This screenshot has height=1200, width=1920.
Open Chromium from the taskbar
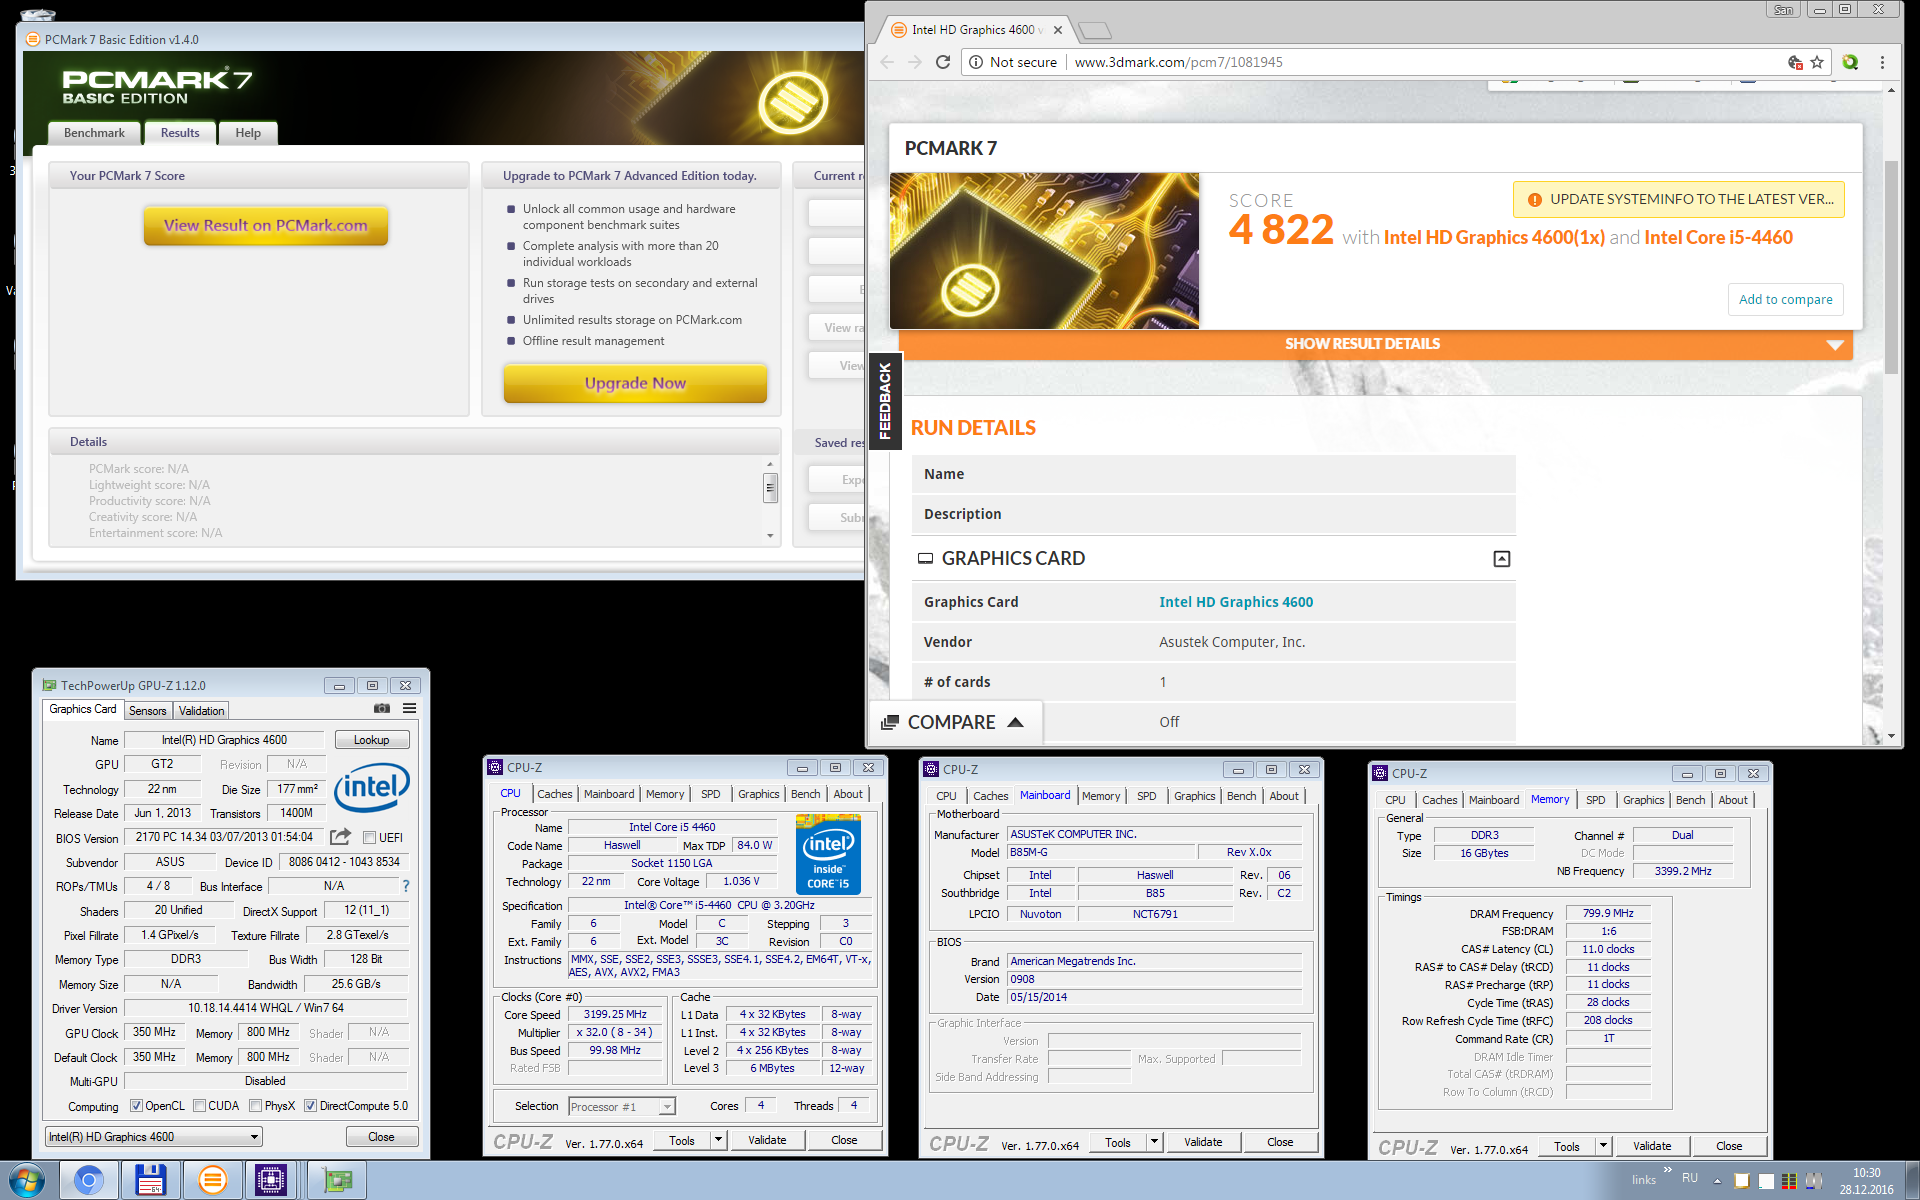point(89,1181)
